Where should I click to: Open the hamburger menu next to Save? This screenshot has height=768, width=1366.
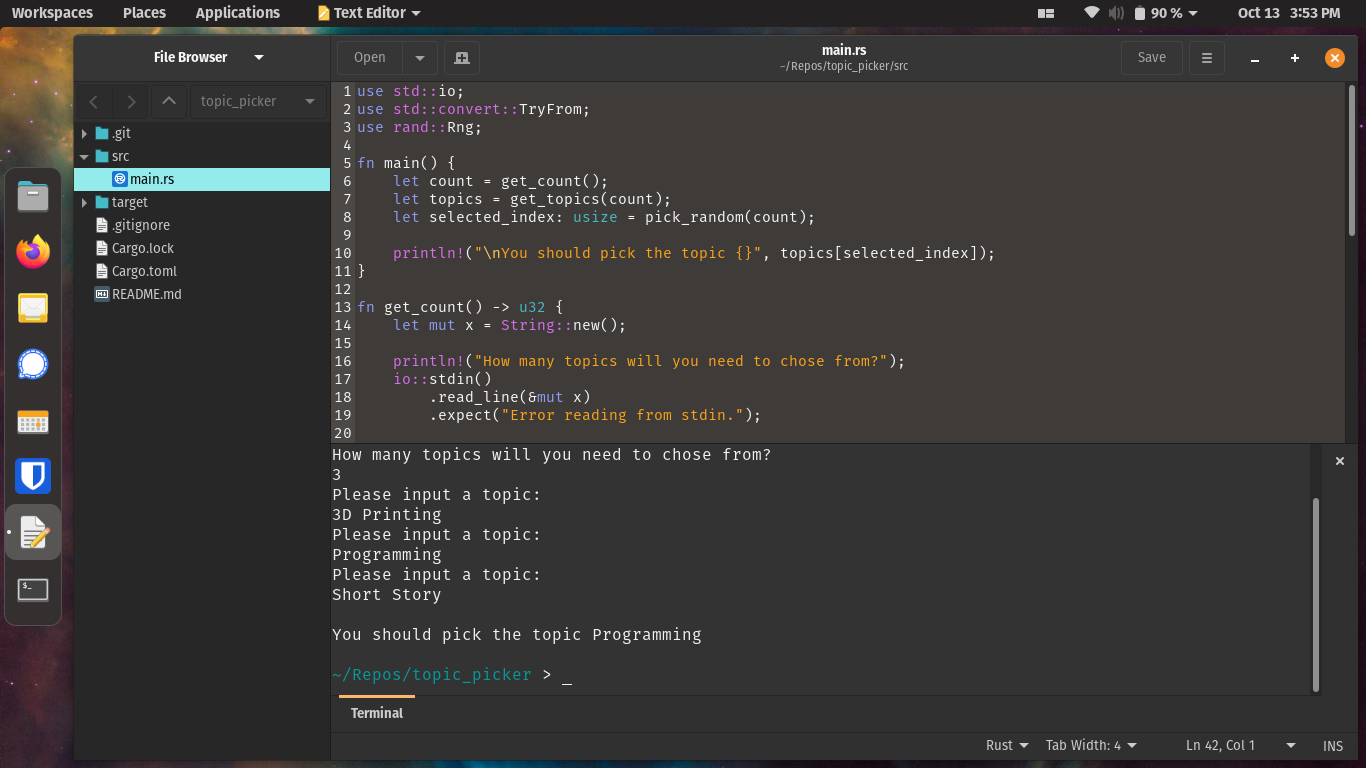pyautogui.click(x=1207, y=58)
